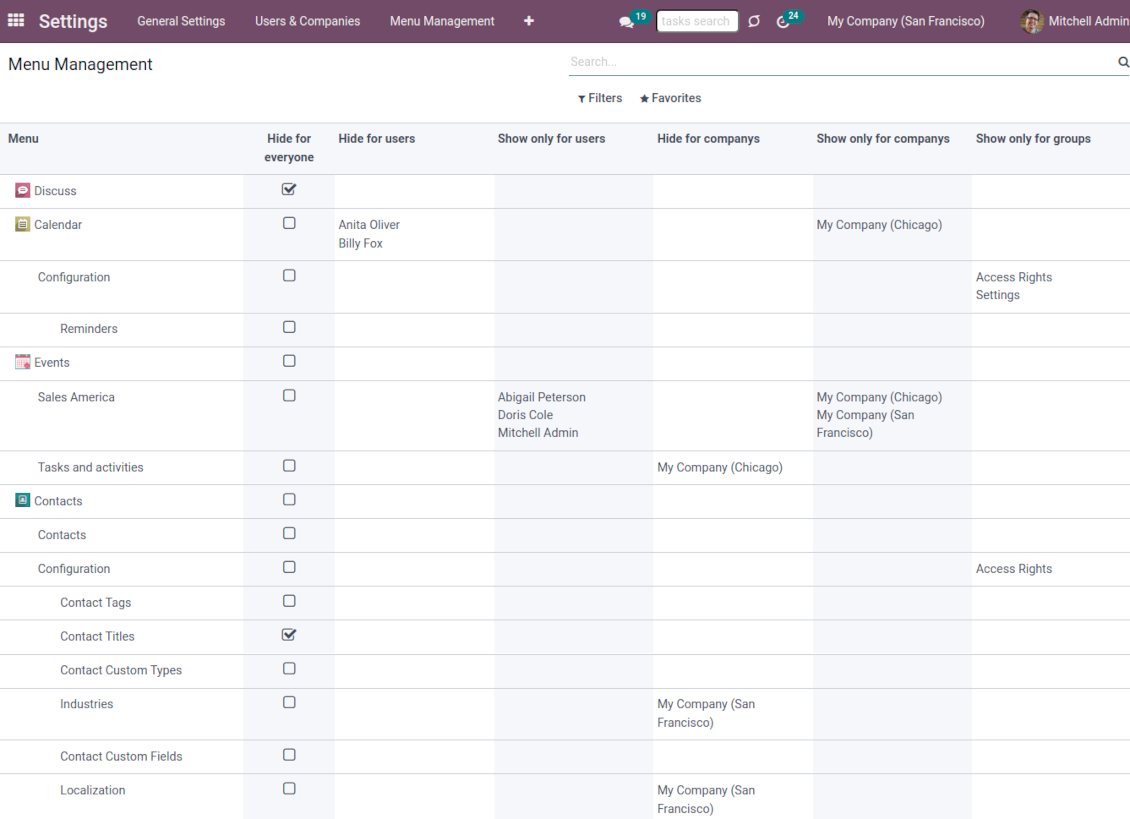Click the Sales America menu name

pyautogui.click(x=76, y=397)
